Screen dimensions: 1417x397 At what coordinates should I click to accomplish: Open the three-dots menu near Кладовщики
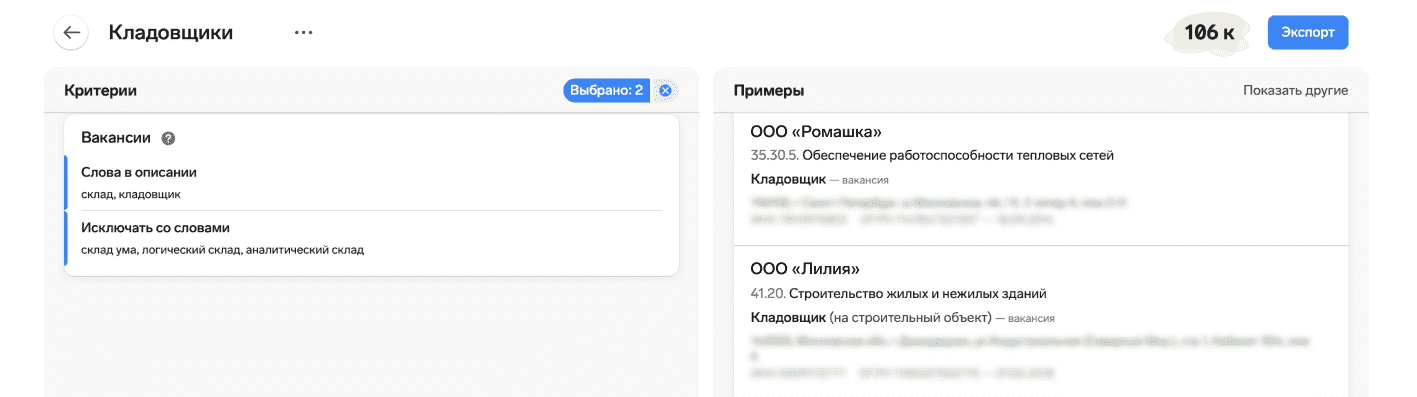304,32
